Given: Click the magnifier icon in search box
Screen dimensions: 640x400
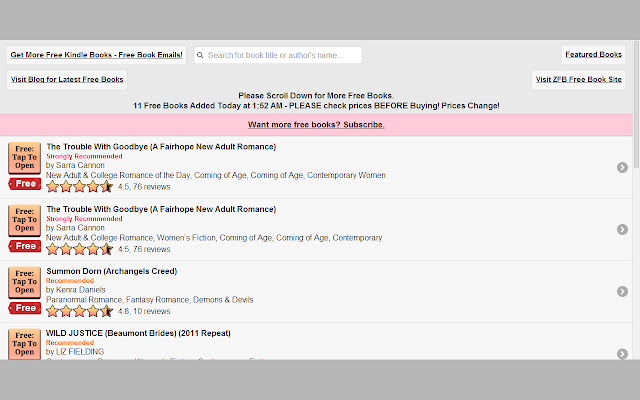Looking at the screenshot, I should click(201, 55).
